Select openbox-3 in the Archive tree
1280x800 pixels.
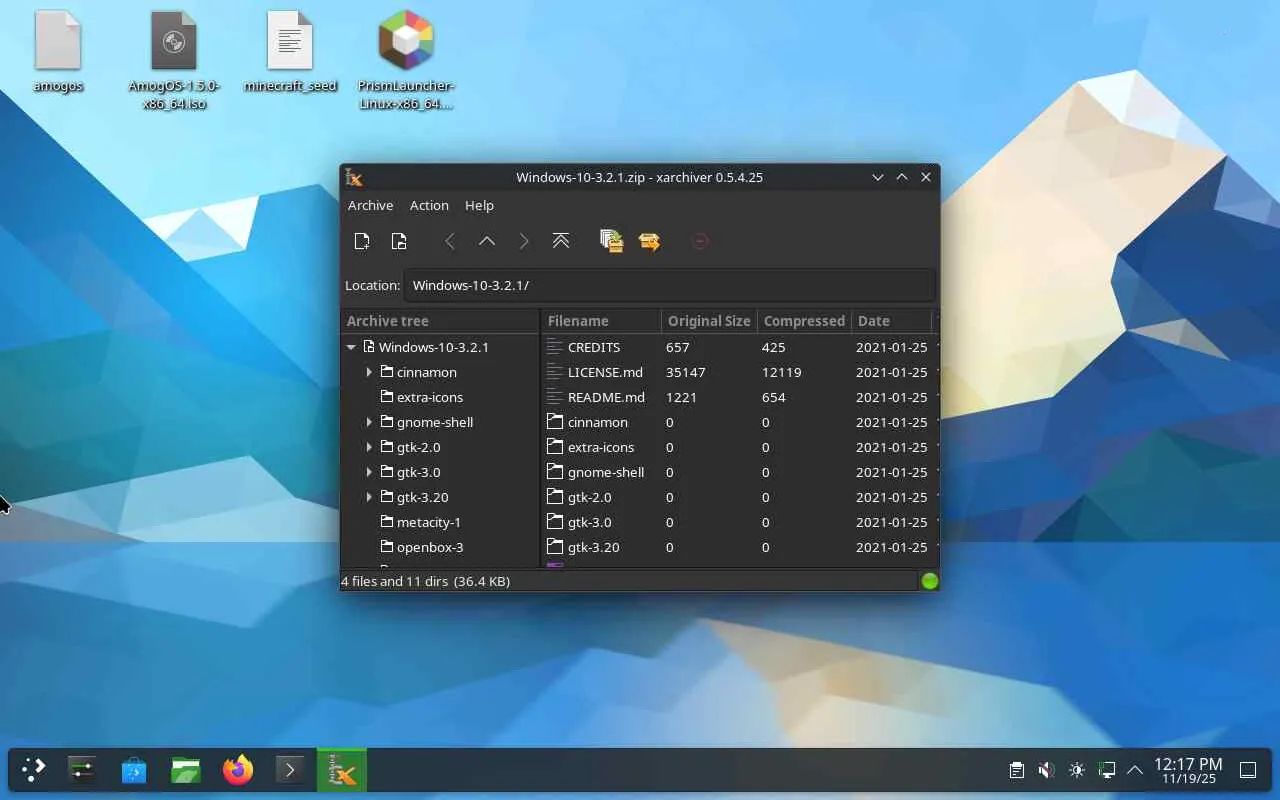tap(430, 547)
